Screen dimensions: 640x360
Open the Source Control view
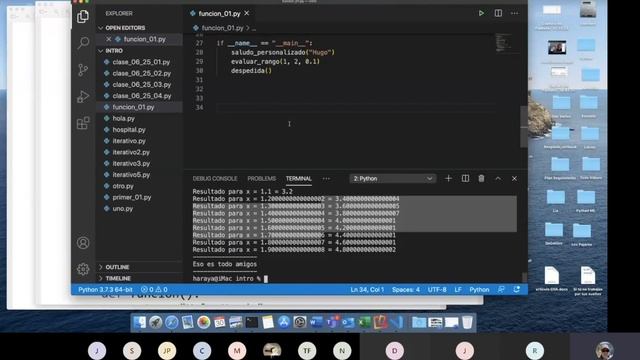[83, 70]
